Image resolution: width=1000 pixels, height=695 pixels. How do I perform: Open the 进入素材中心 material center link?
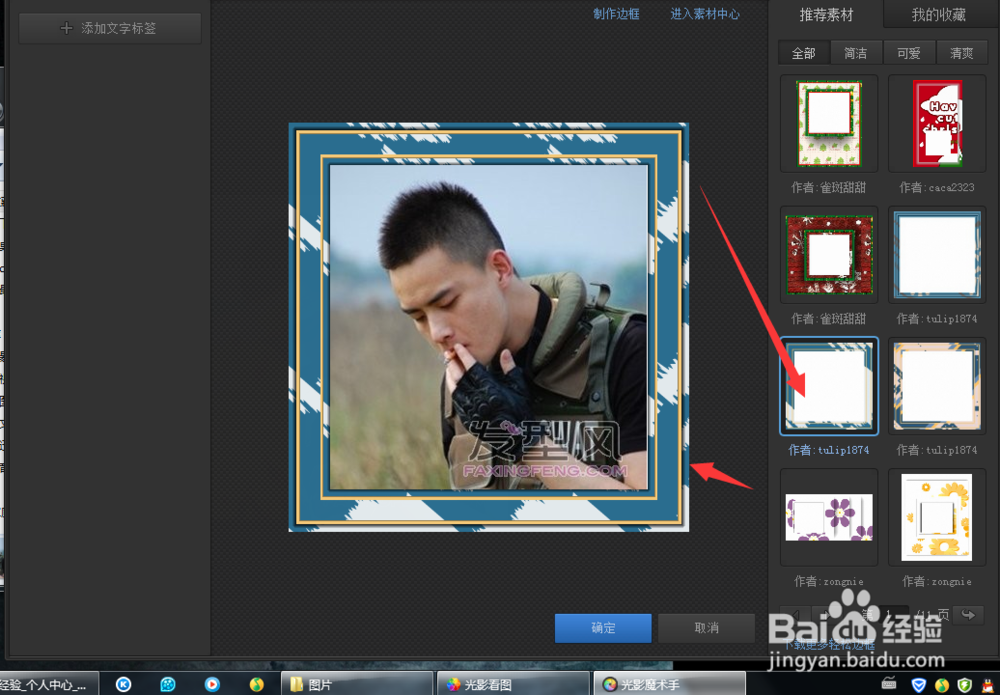pyautogui.click(x=705, y=14)
